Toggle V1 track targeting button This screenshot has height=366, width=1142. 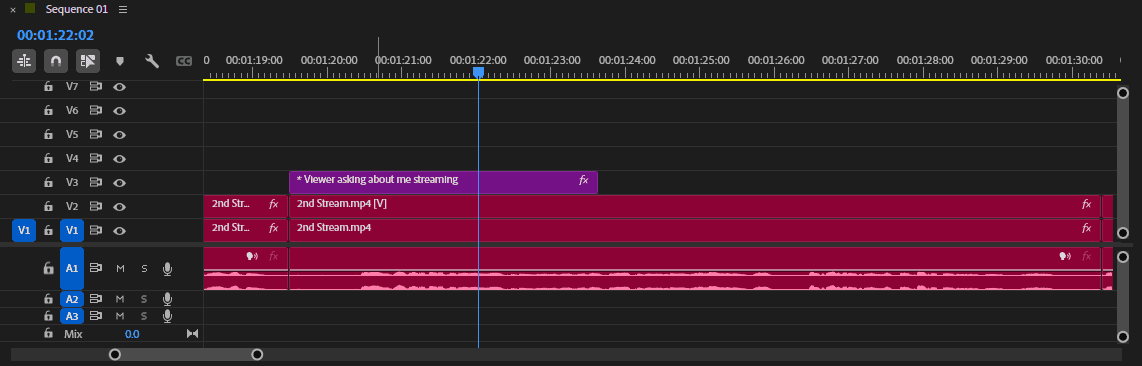click(x=72, y=231)
